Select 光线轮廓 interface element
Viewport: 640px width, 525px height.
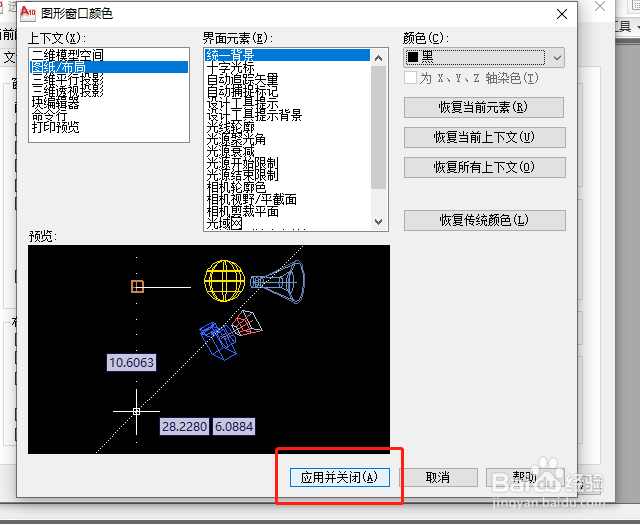[287, 127]
